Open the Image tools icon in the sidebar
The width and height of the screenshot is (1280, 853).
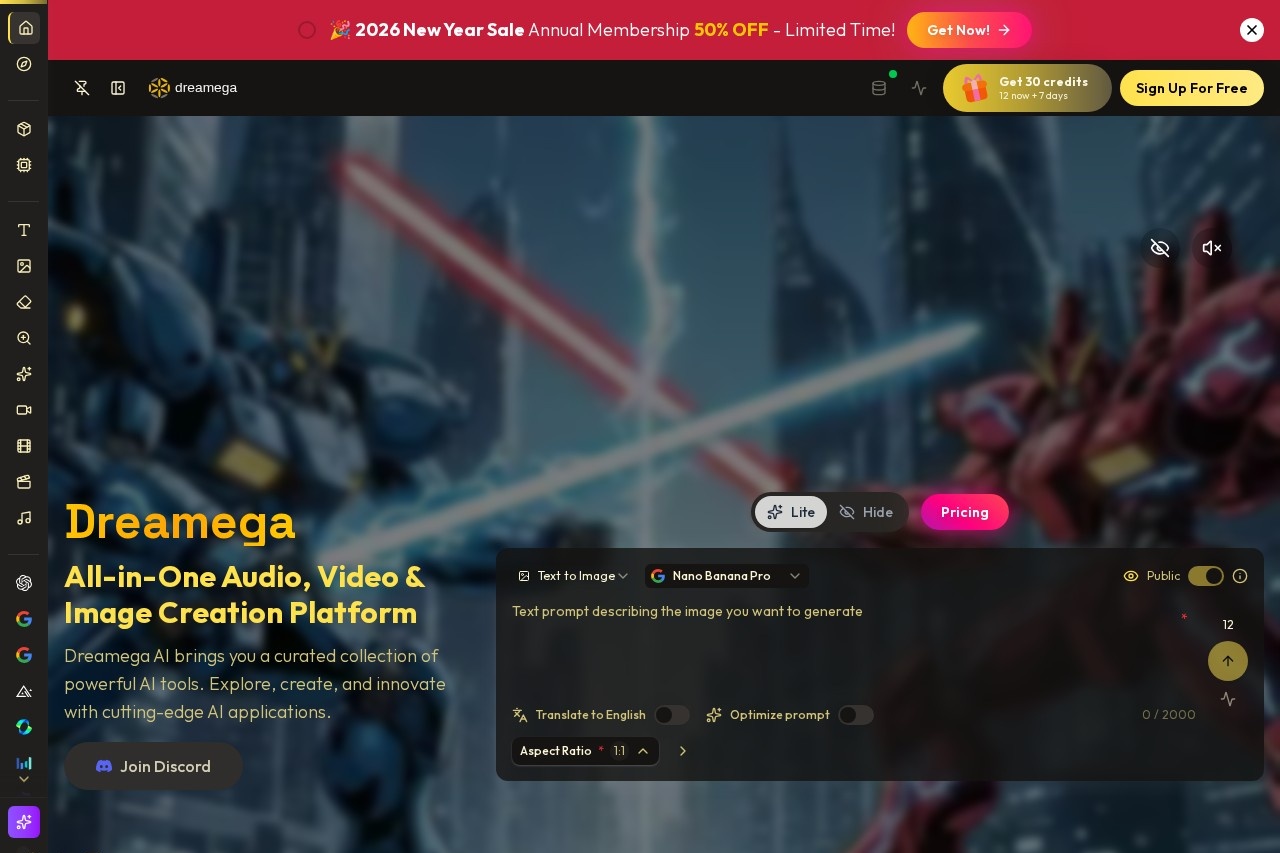coord(24,266)
